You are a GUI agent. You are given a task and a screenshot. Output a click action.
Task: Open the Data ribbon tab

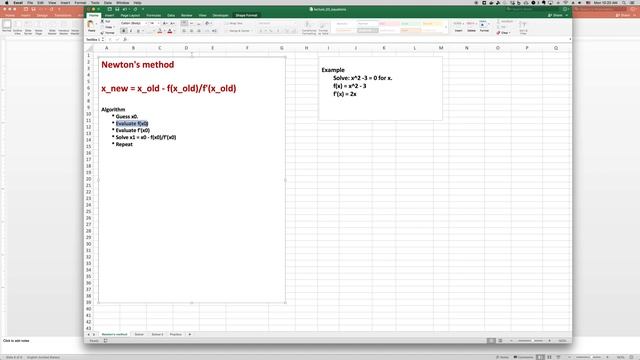[x=171, y=16]
